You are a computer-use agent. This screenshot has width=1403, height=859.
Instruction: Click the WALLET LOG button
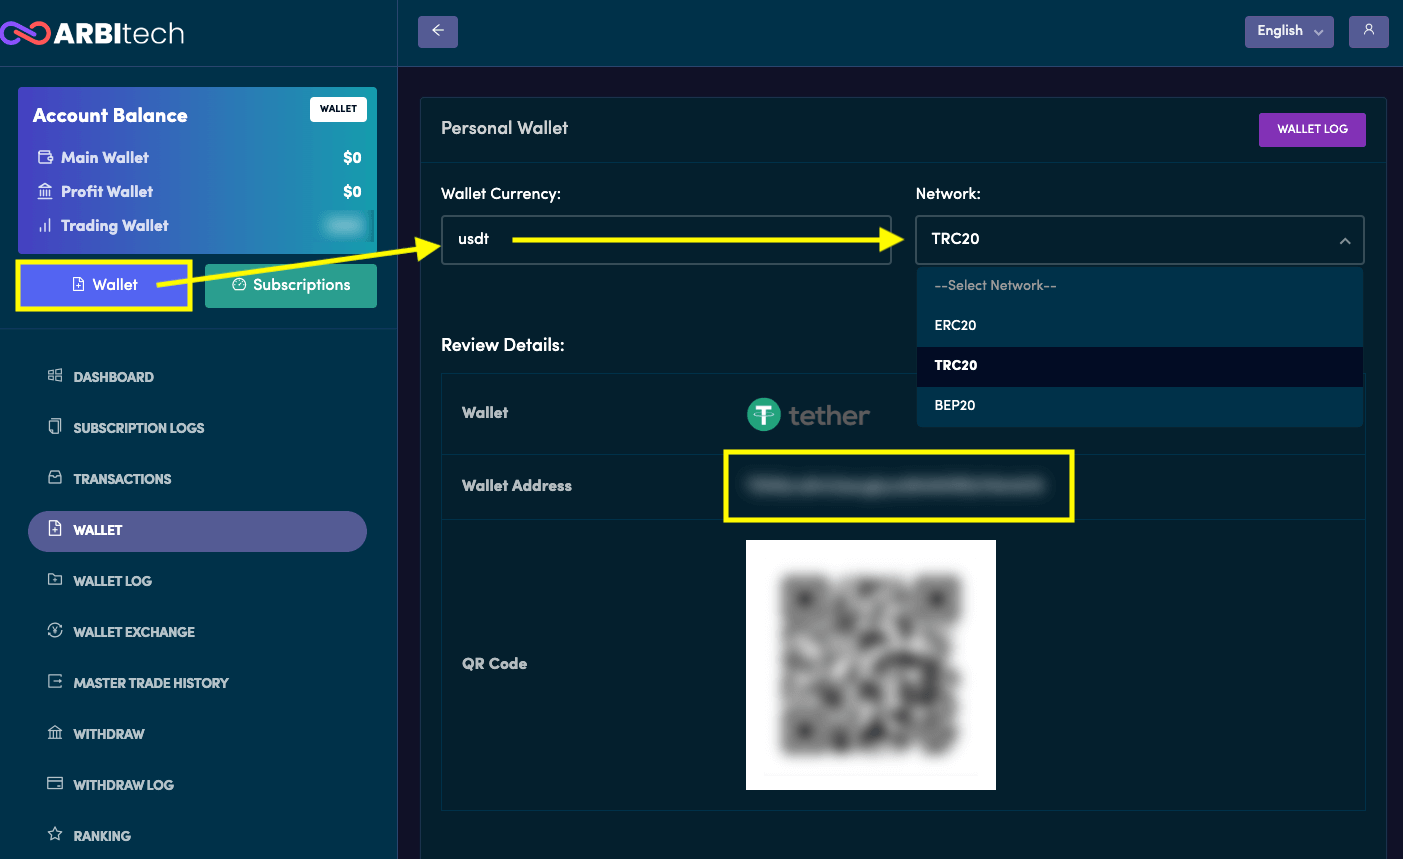[x=1311, y=129]
